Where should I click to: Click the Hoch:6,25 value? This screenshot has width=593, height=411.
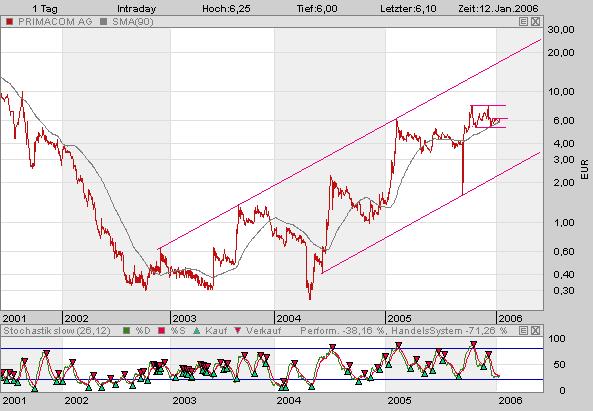coord(226,8)
